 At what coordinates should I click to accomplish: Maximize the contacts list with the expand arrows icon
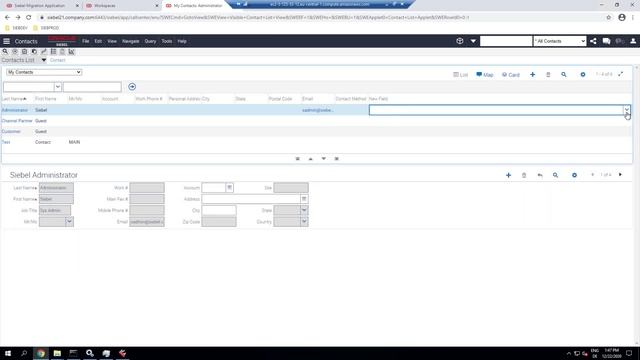[620, 74]
